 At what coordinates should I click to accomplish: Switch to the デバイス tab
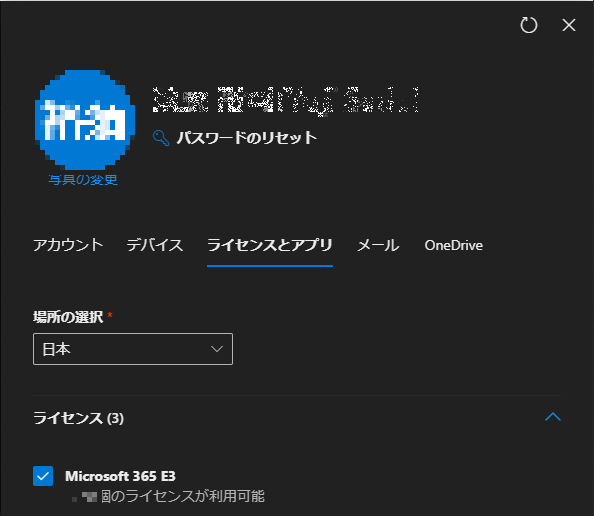point(155,245)
